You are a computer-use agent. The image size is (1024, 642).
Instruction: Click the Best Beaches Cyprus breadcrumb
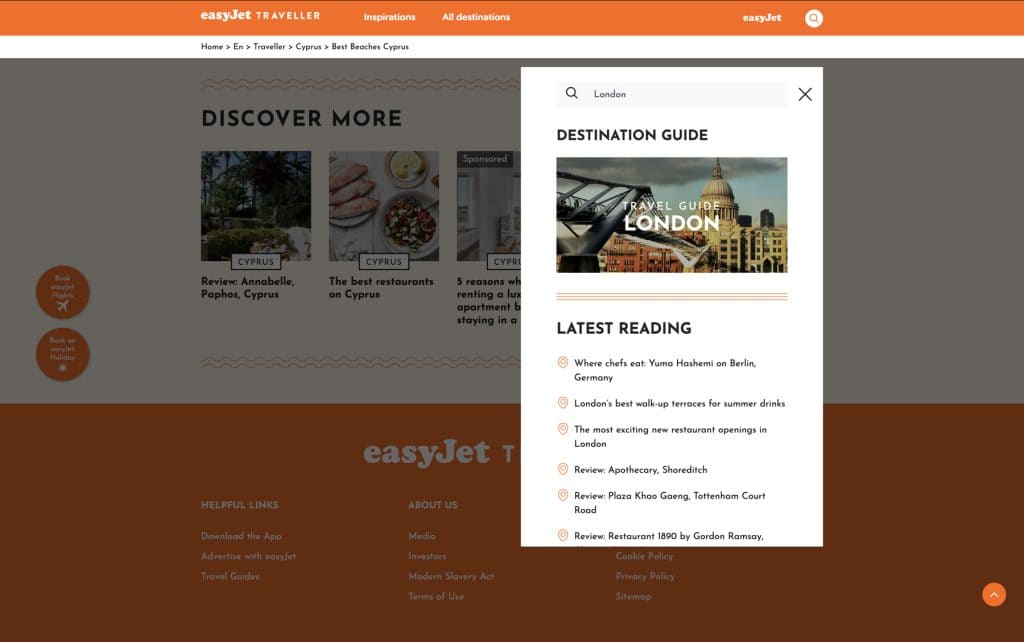click(370, 46)
